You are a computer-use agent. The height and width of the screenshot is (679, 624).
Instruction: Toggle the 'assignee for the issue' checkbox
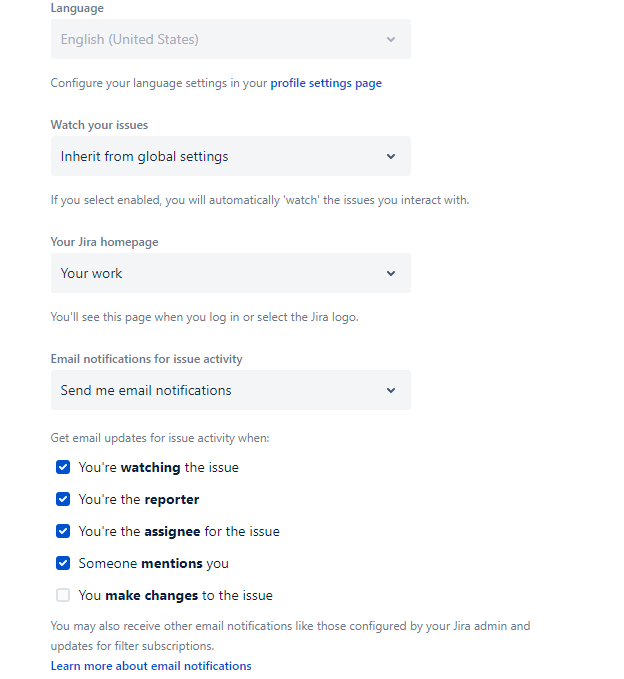point(63,531)
